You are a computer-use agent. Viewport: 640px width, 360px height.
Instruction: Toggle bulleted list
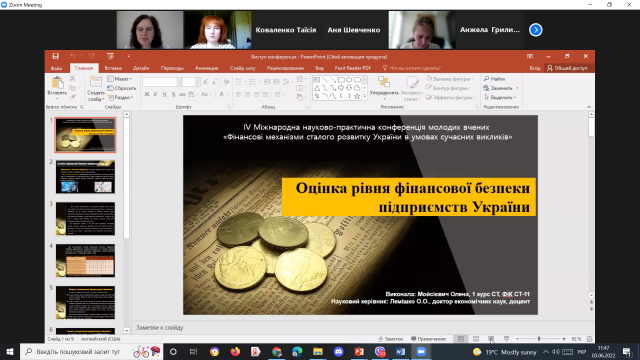(240, 82)
